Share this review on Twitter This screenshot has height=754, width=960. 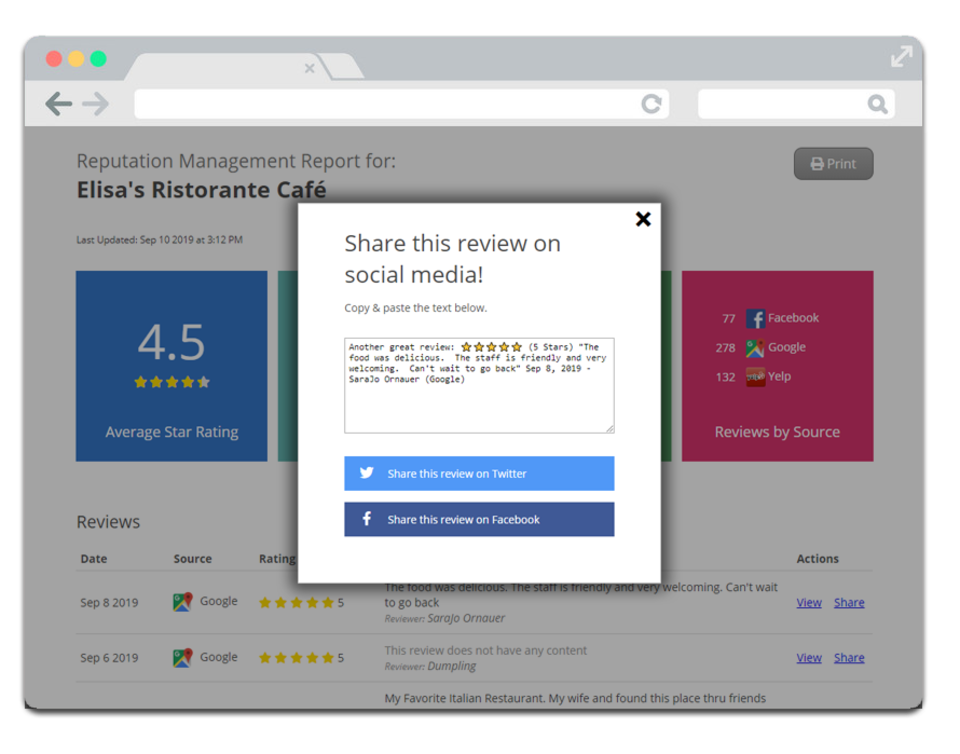[479, 473]
